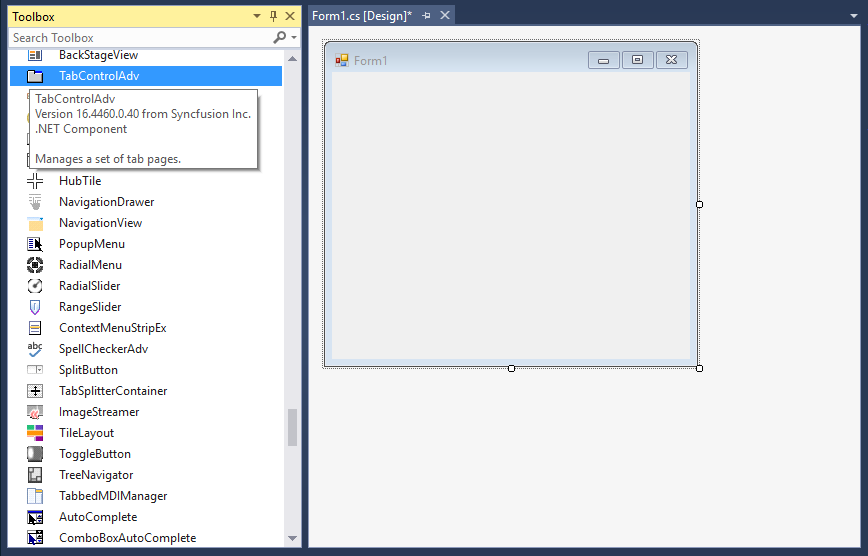Select the ContextMenuStripEx icon
The width and height of the screenshot is (868, 556).
[x=35, y=328]
